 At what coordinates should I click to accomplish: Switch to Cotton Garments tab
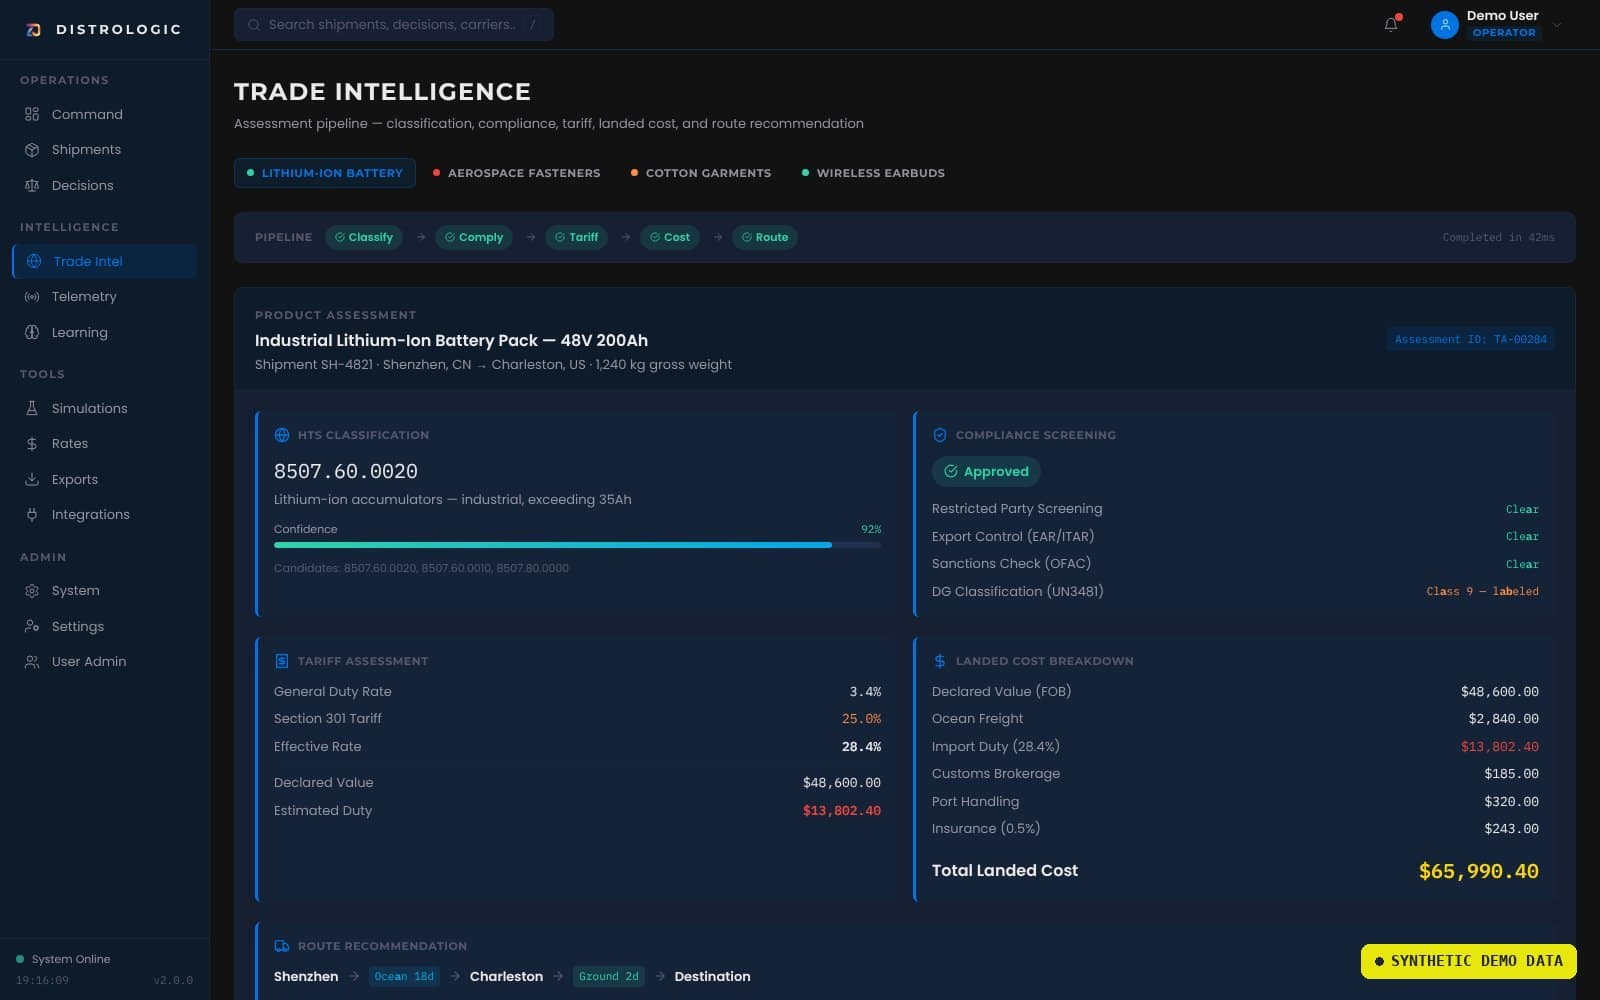click(701, 173)
